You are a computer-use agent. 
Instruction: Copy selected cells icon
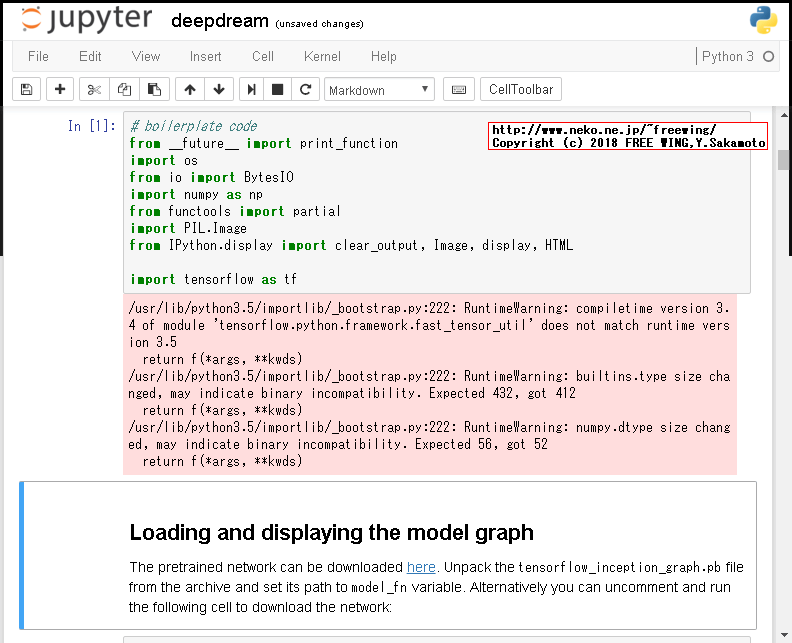click(124, 90)
